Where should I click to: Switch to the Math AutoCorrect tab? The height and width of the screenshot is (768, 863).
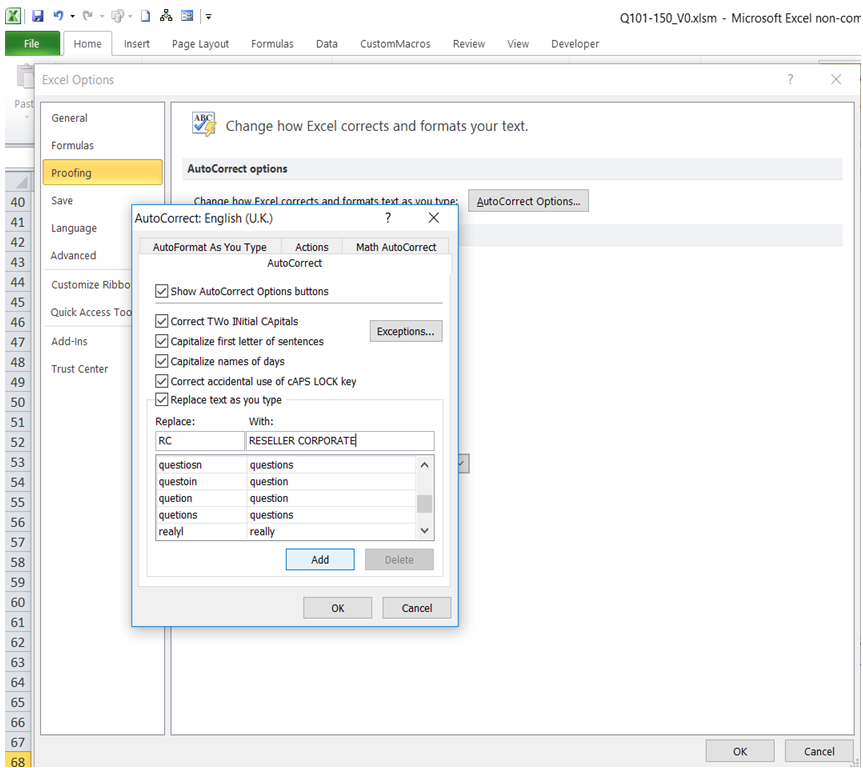point(395,246)
